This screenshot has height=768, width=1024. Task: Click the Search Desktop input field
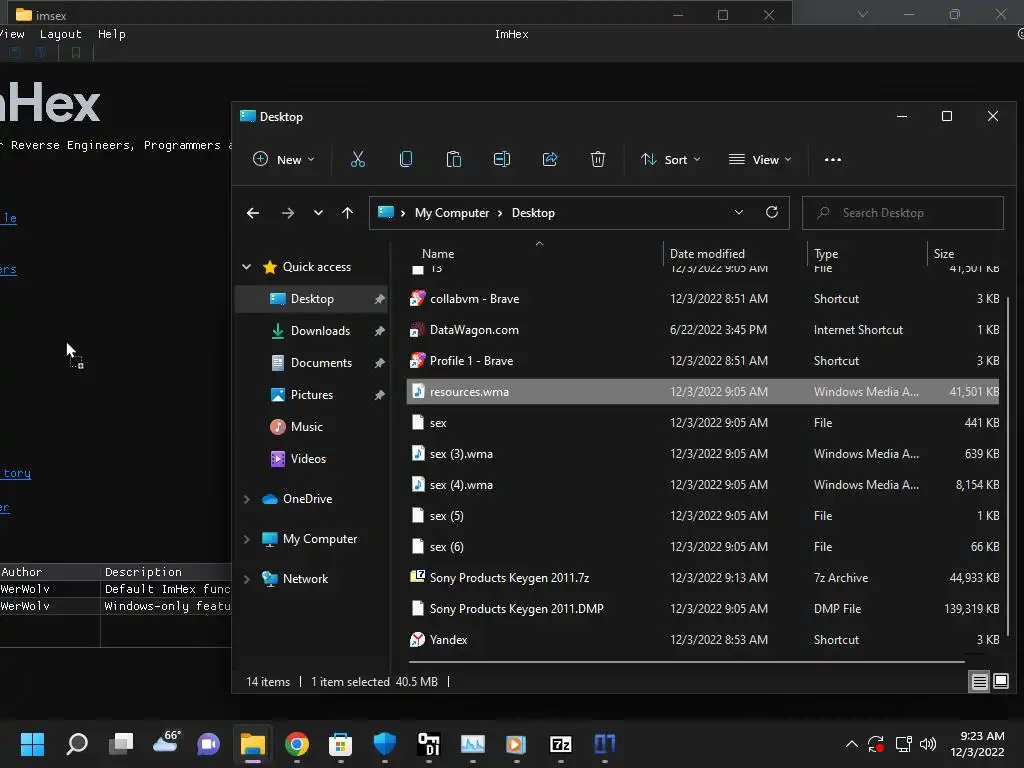pos(903,213)
